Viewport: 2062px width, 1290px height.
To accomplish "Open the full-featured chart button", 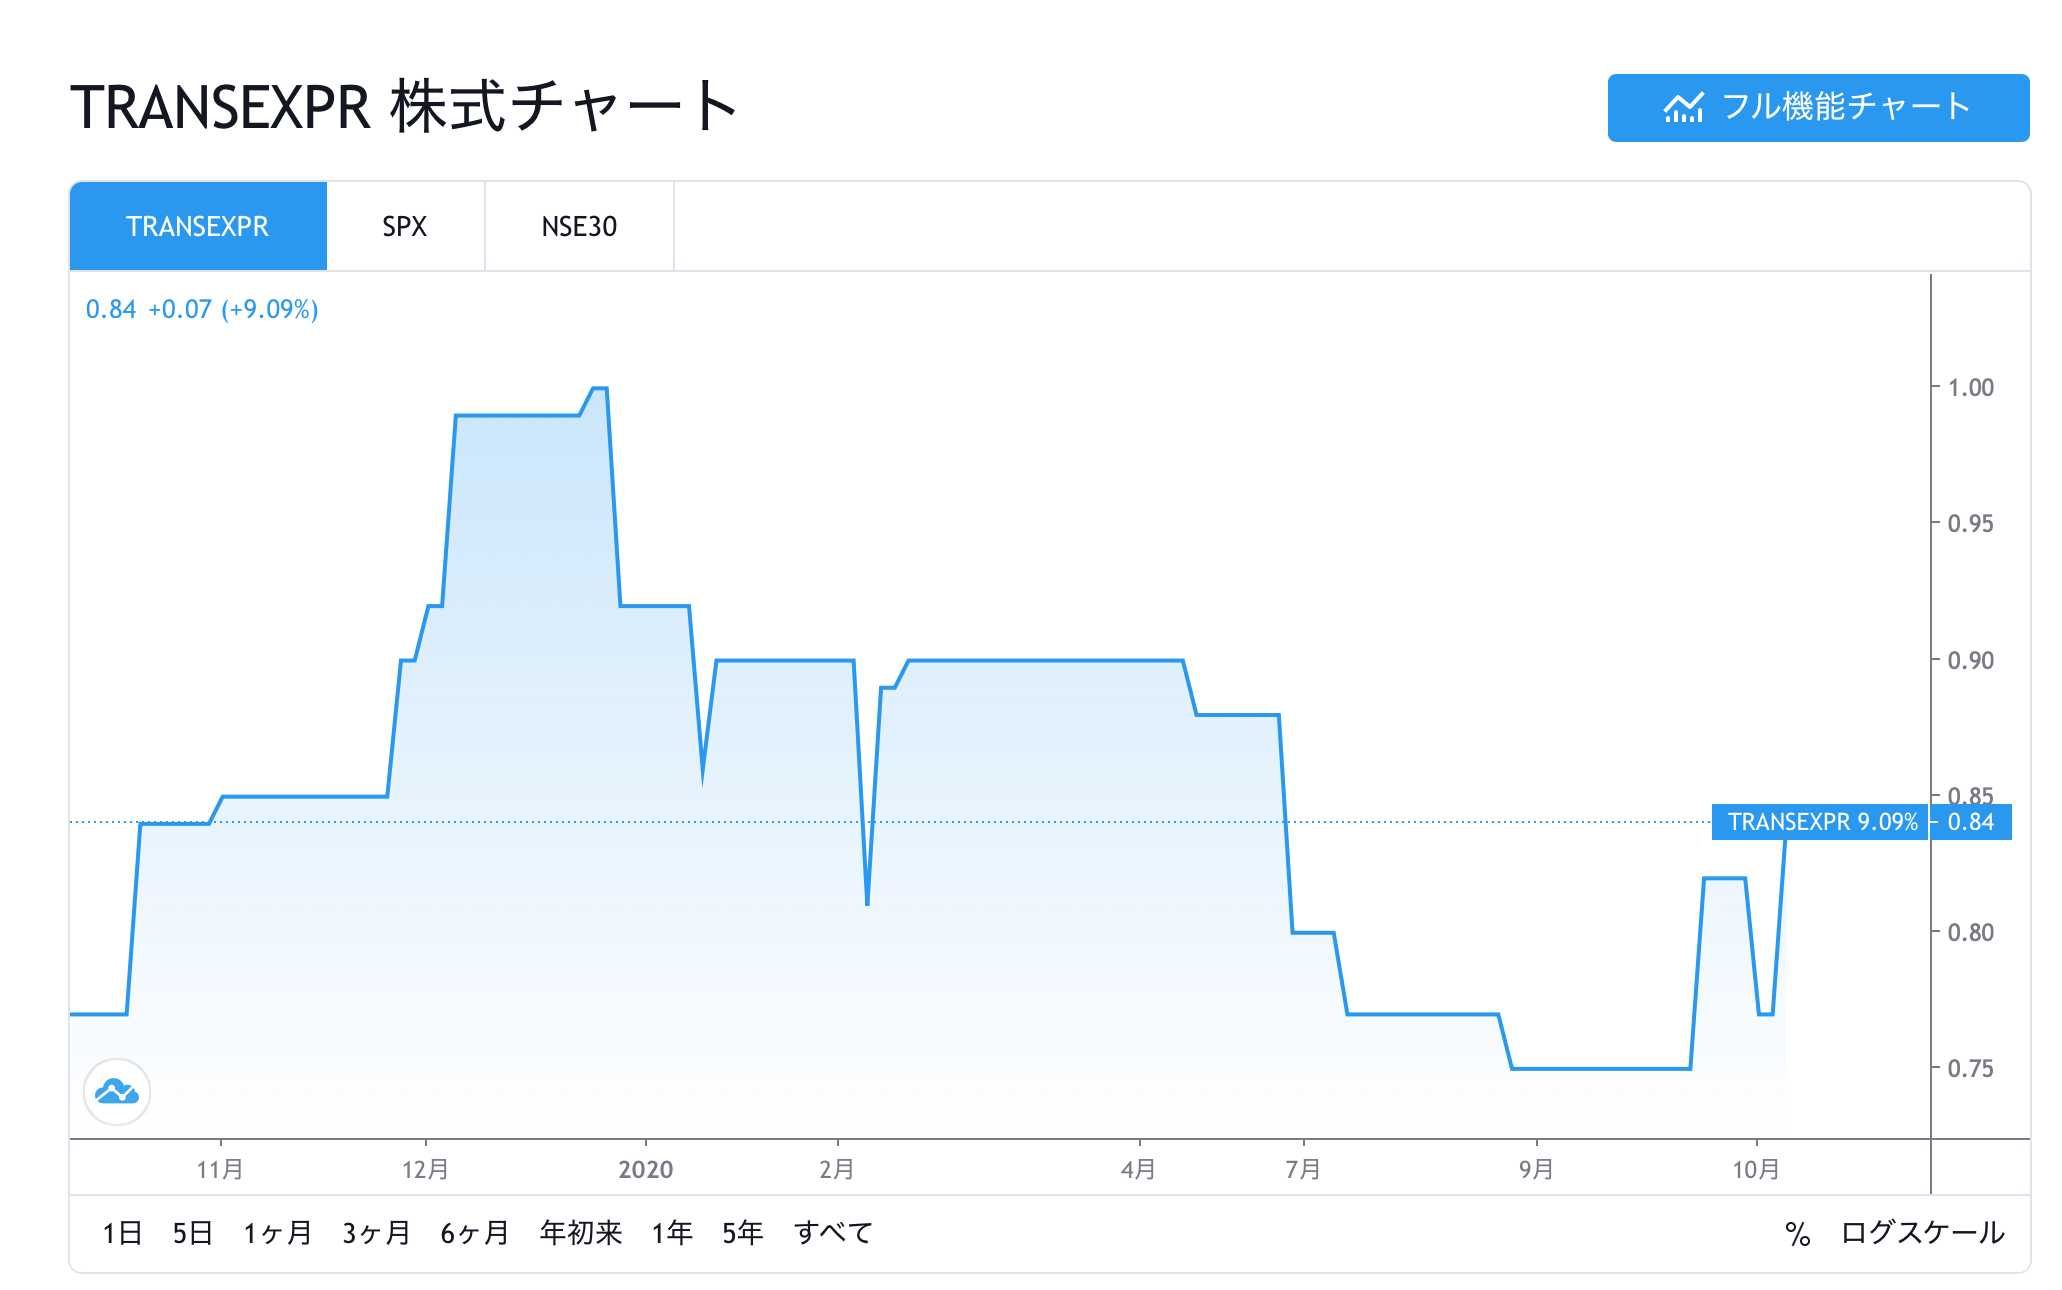I will tap(1817, 107).
